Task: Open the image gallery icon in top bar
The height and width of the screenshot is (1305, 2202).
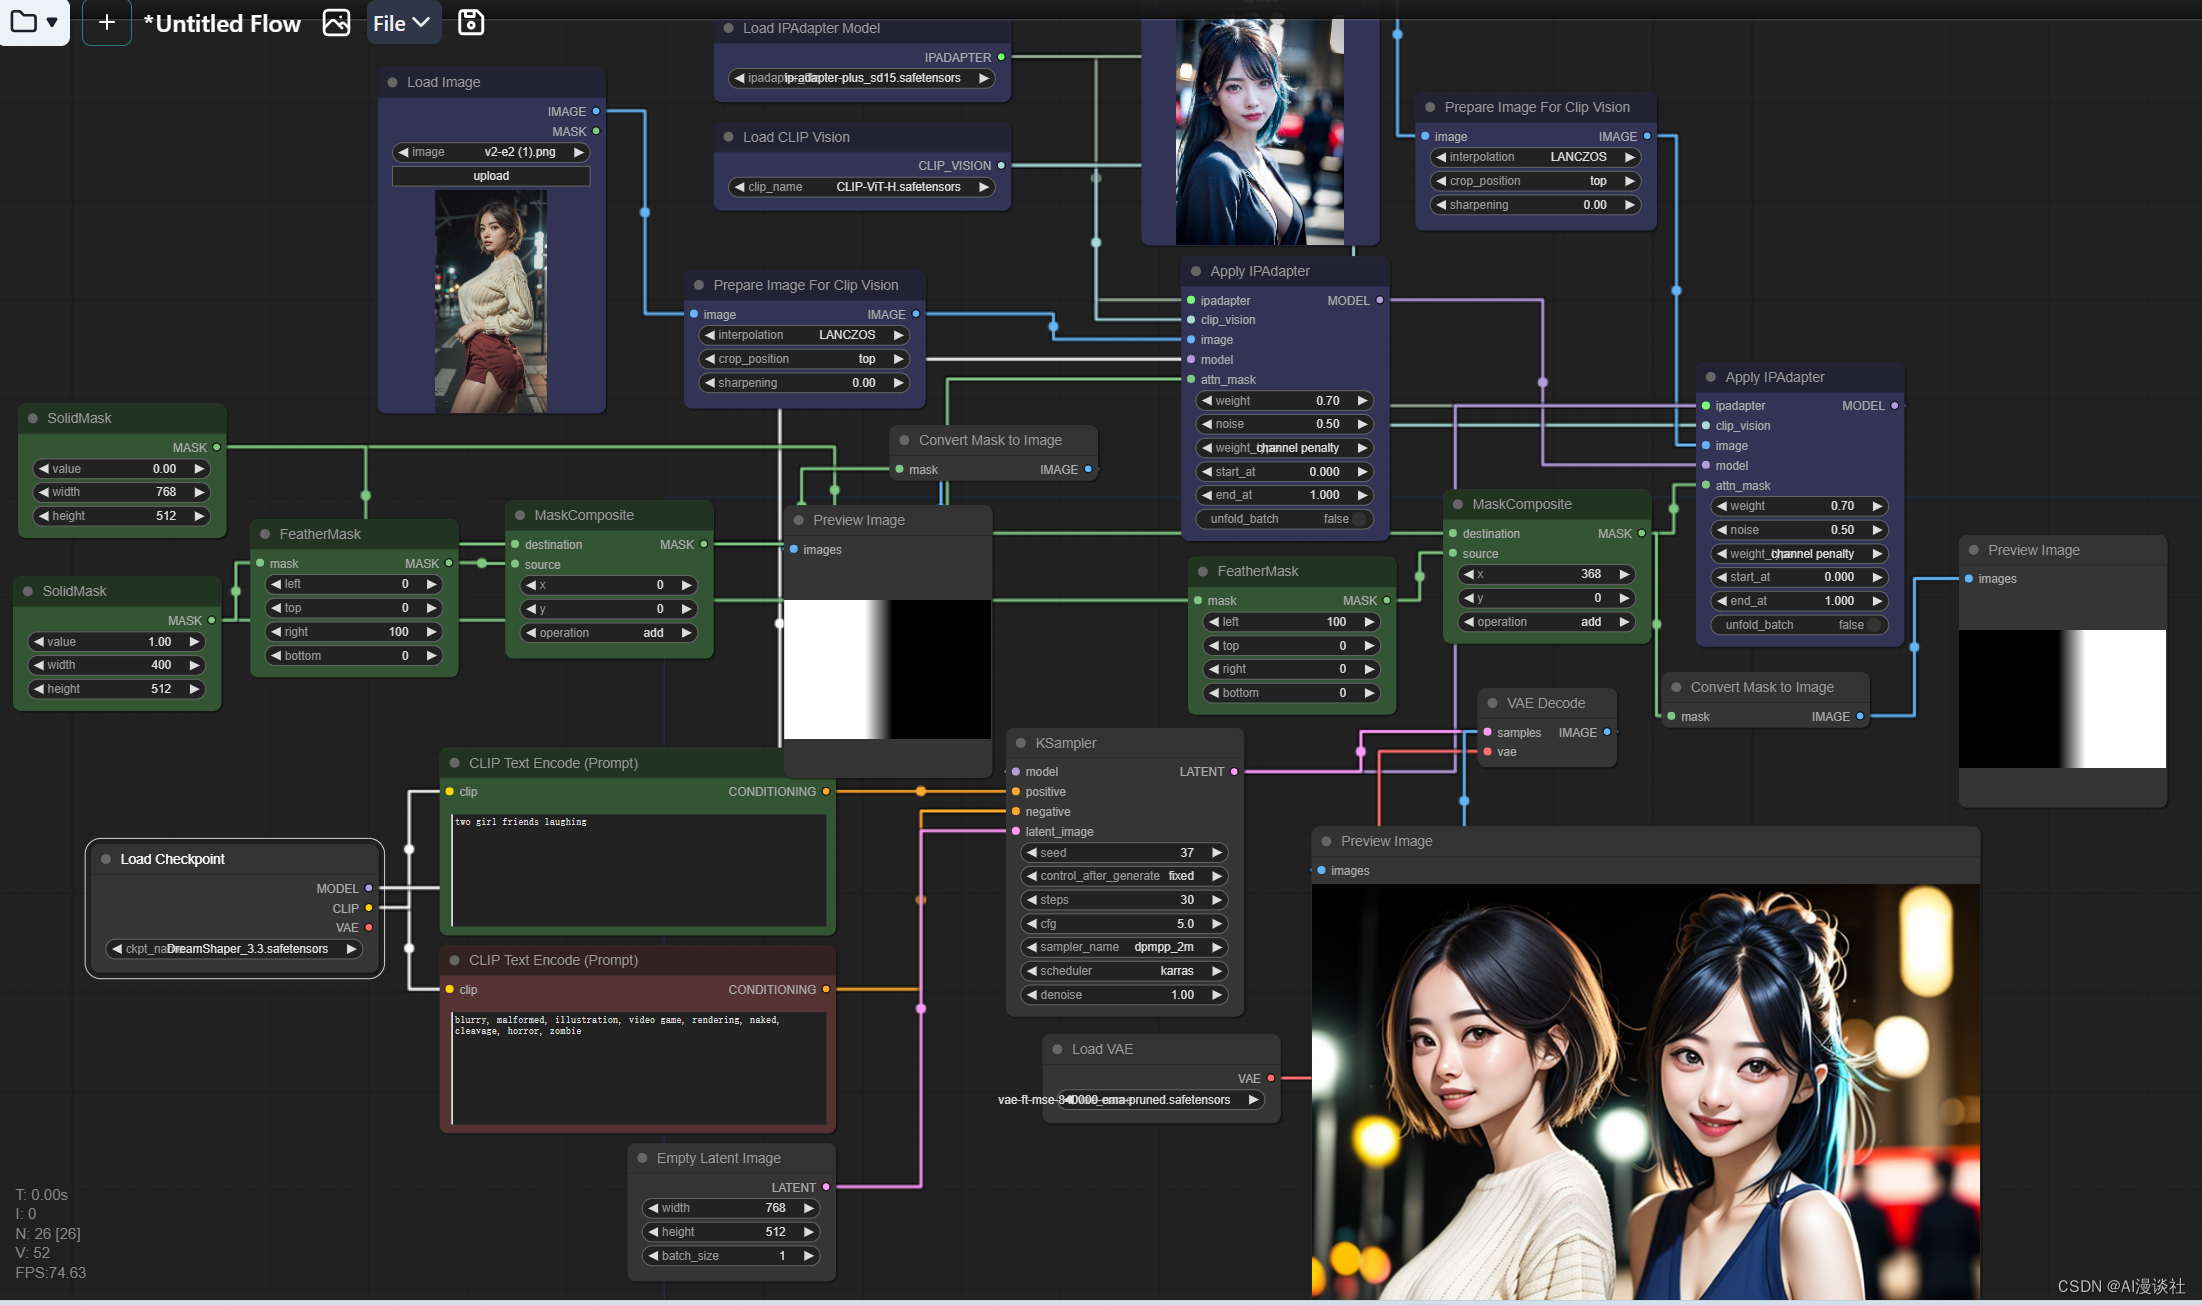Action: (336, 23)
